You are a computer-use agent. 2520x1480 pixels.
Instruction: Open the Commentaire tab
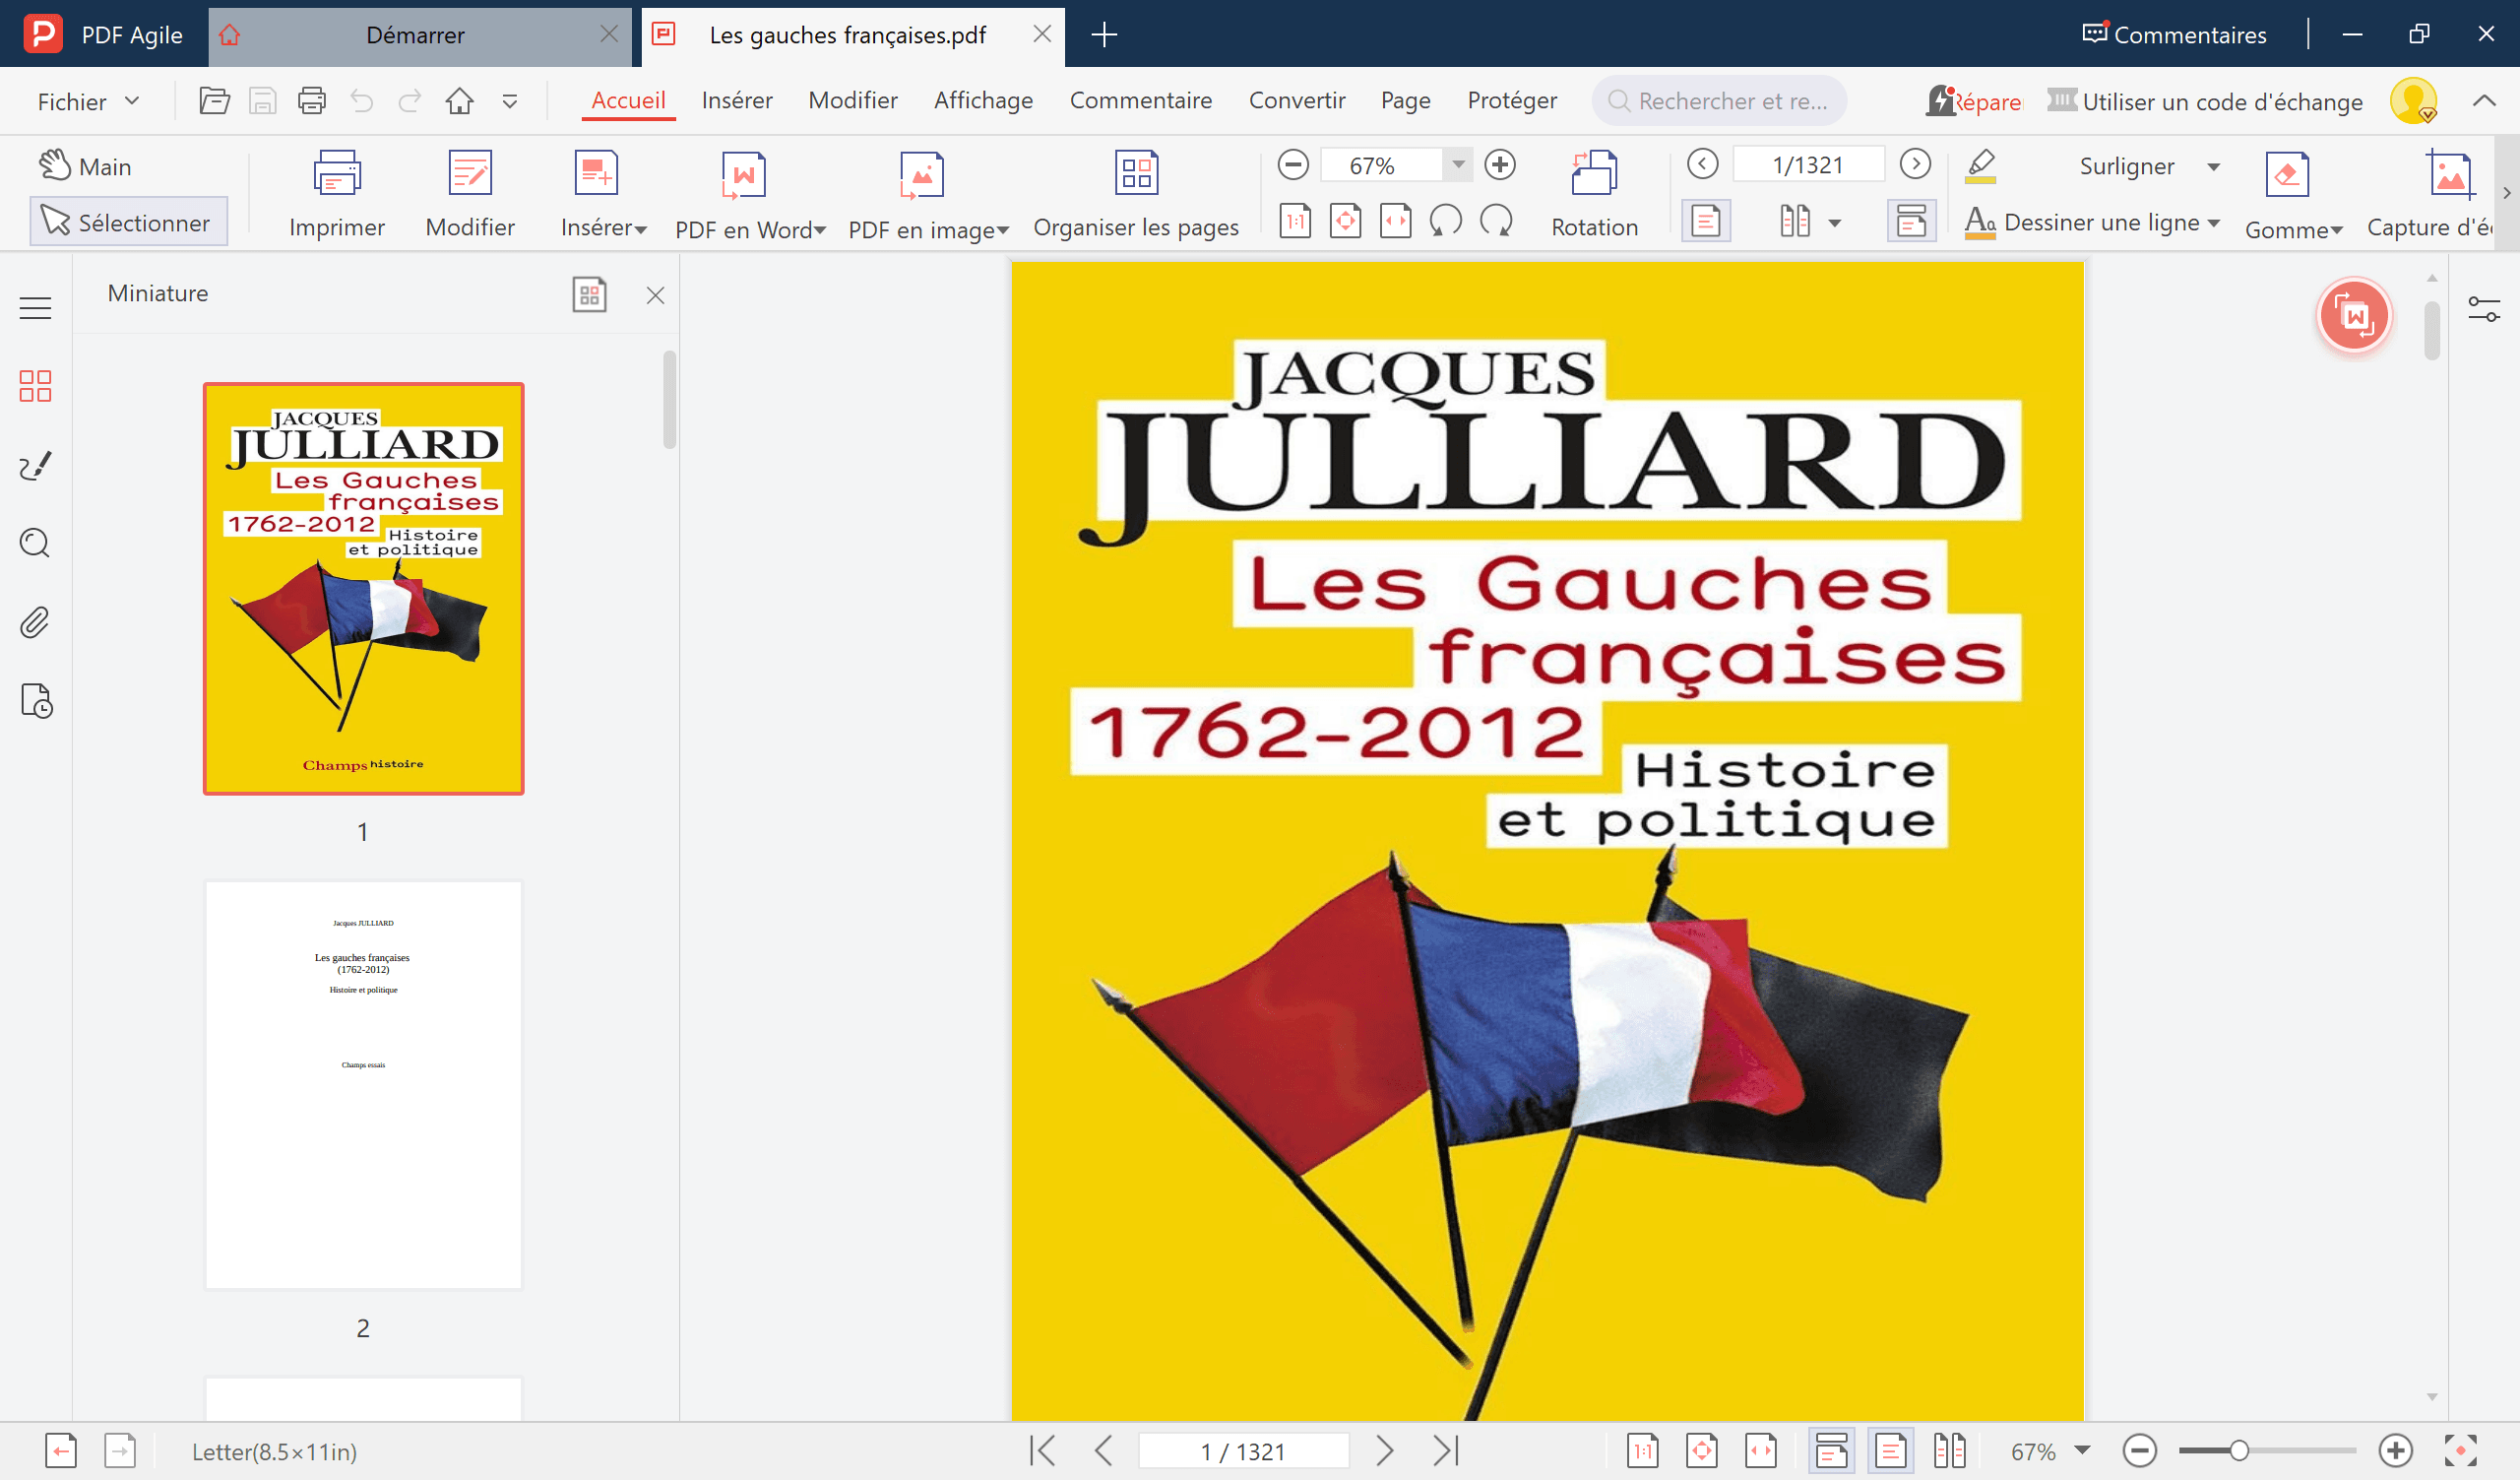pyautogui.click(x=1141, y=100)
